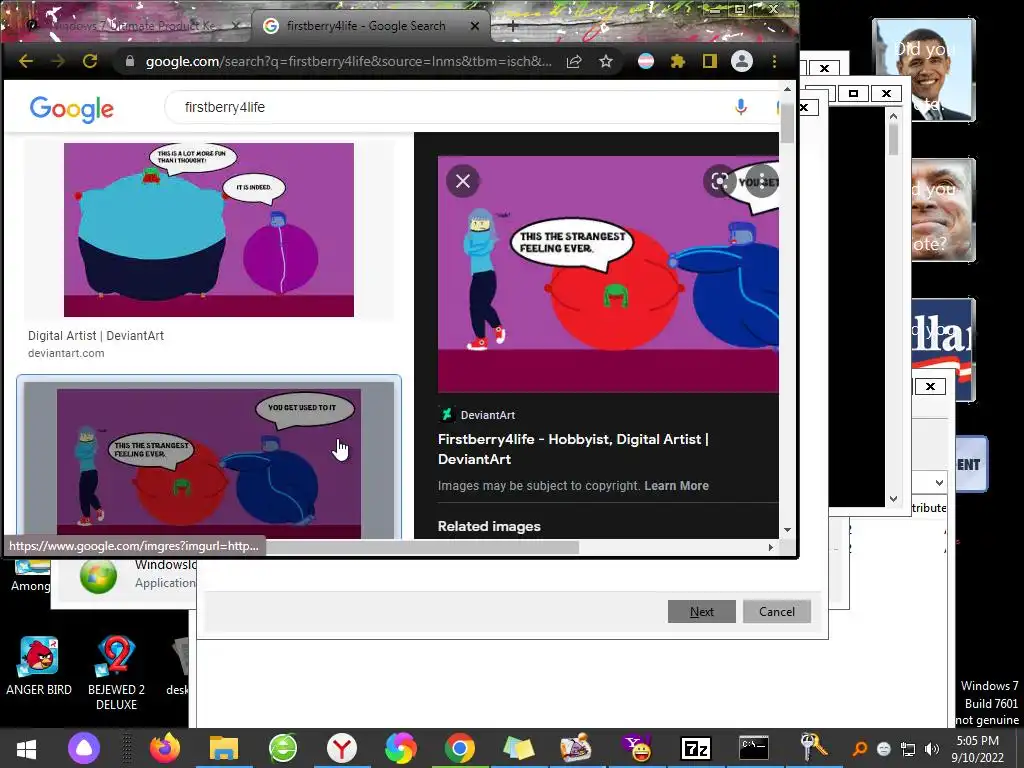Image resolution: width=1024 pixels, height=768 pixels.
Task: Click scroll up arrow in black window
Action: coord(893,116)
